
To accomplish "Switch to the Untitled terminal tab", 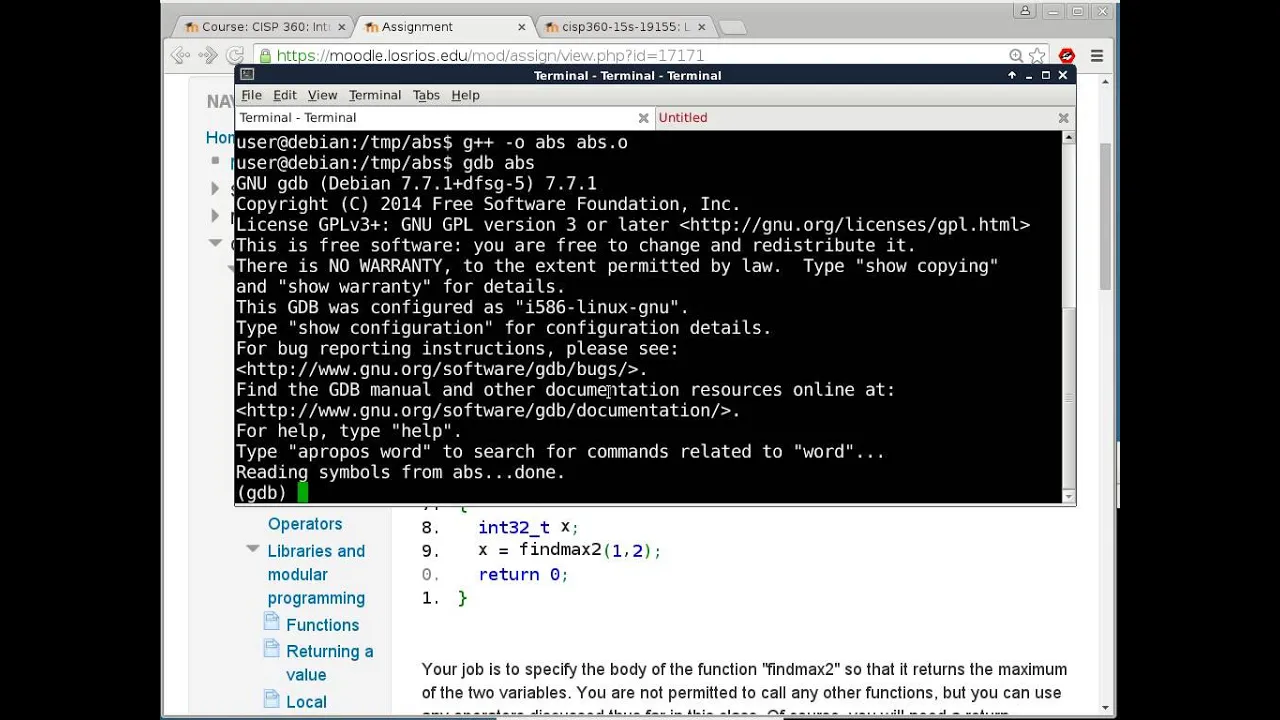I will click(x=683, y=118).
